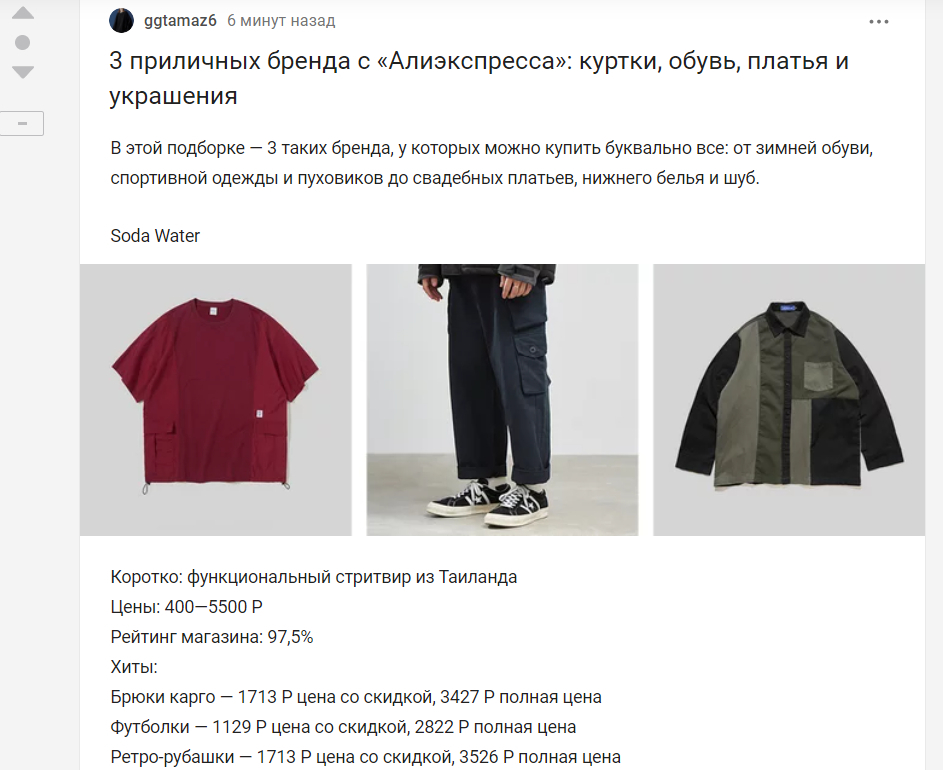Click the 'Футболки — 1129 Р' line
The image size is (943, 770).
(343, 727)
